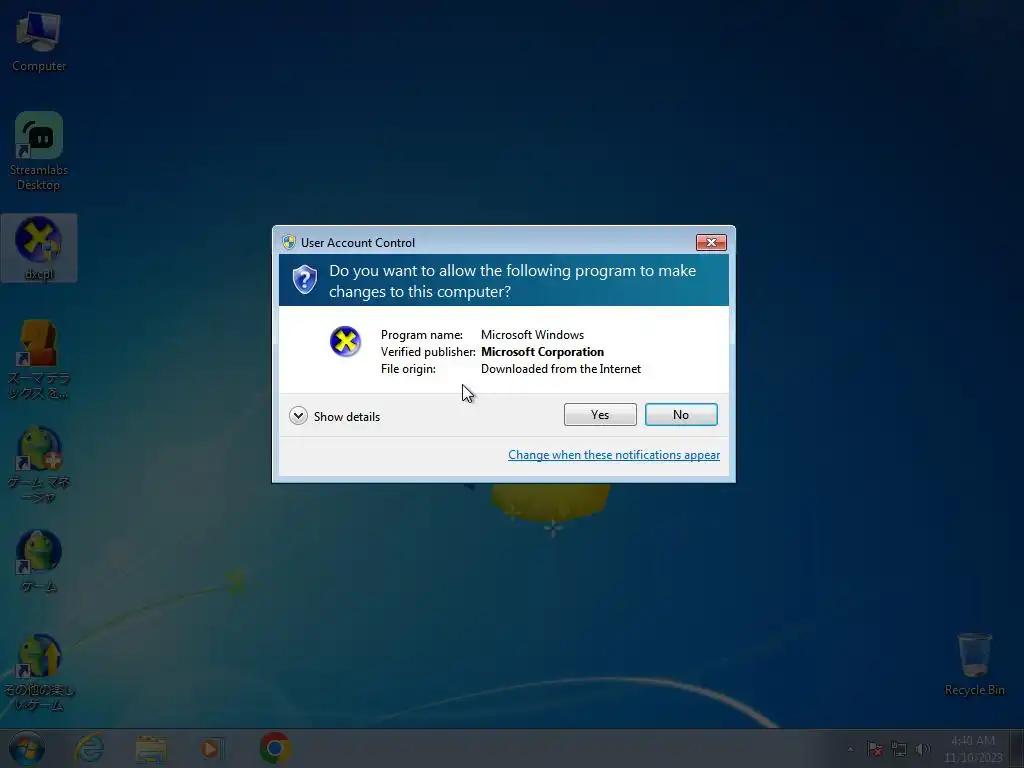Viewport: 1024px width, 768px height.
Task: Click the 'Verified publisher:' label
Action: 428,351
